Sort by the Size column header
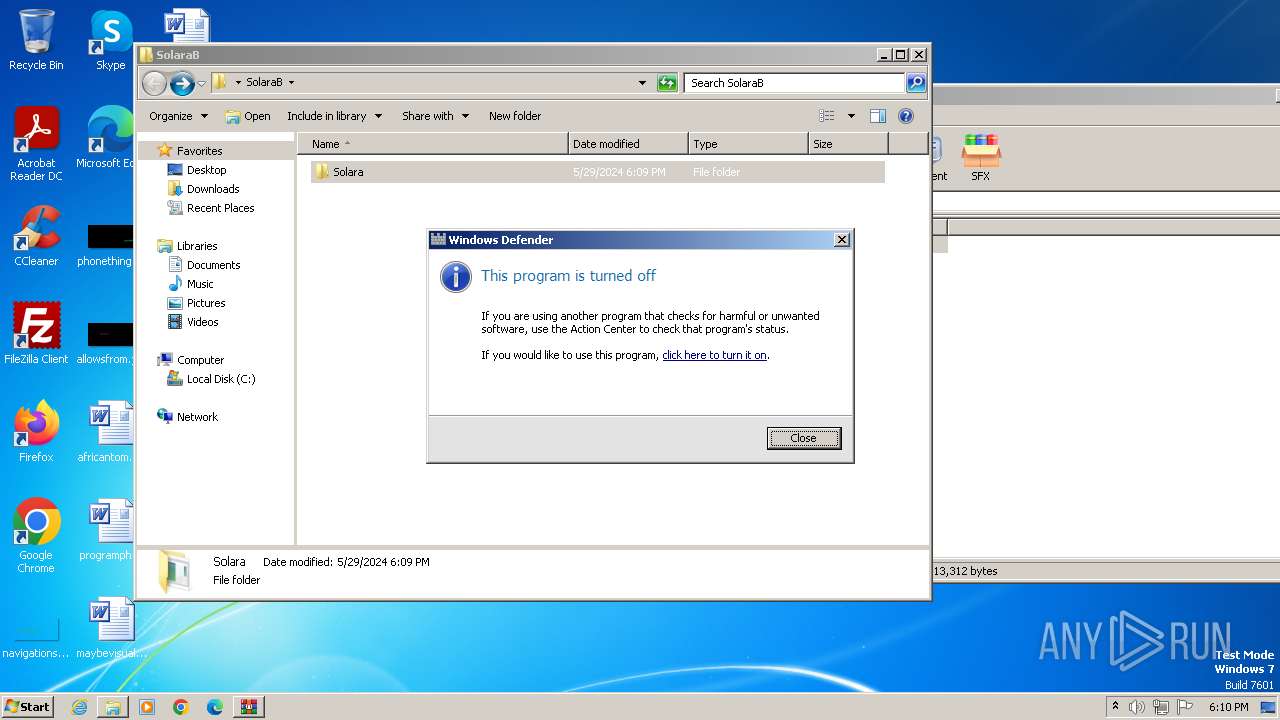 click(x=848, y=144)
